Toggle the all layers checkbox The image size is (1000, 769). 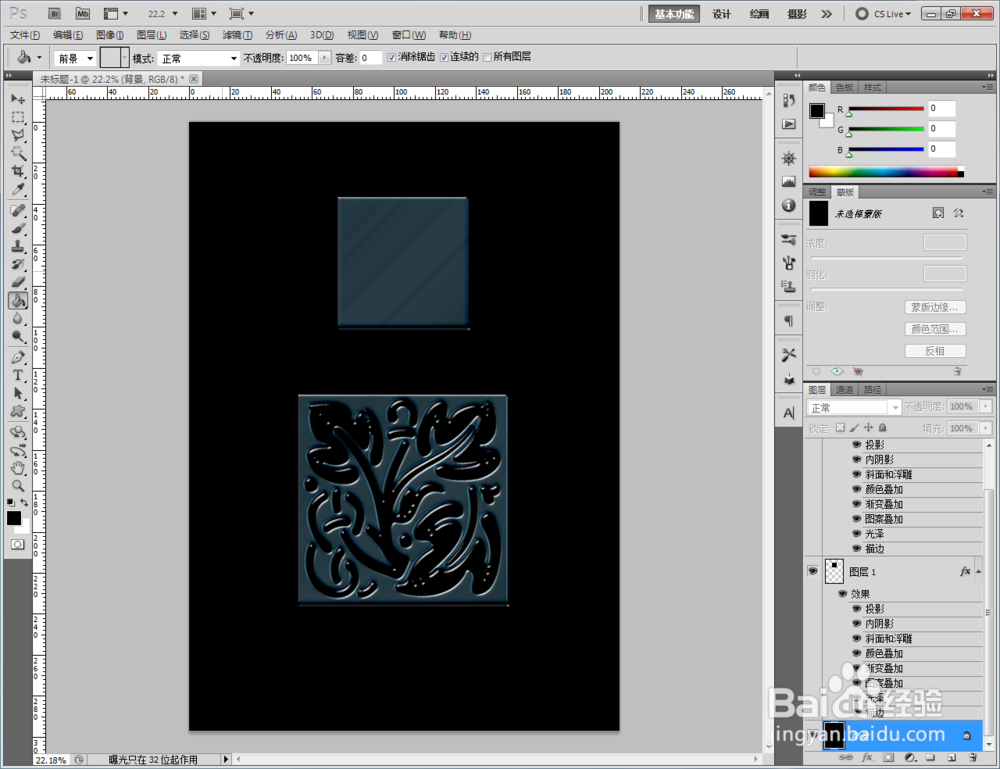pos(487,57)
